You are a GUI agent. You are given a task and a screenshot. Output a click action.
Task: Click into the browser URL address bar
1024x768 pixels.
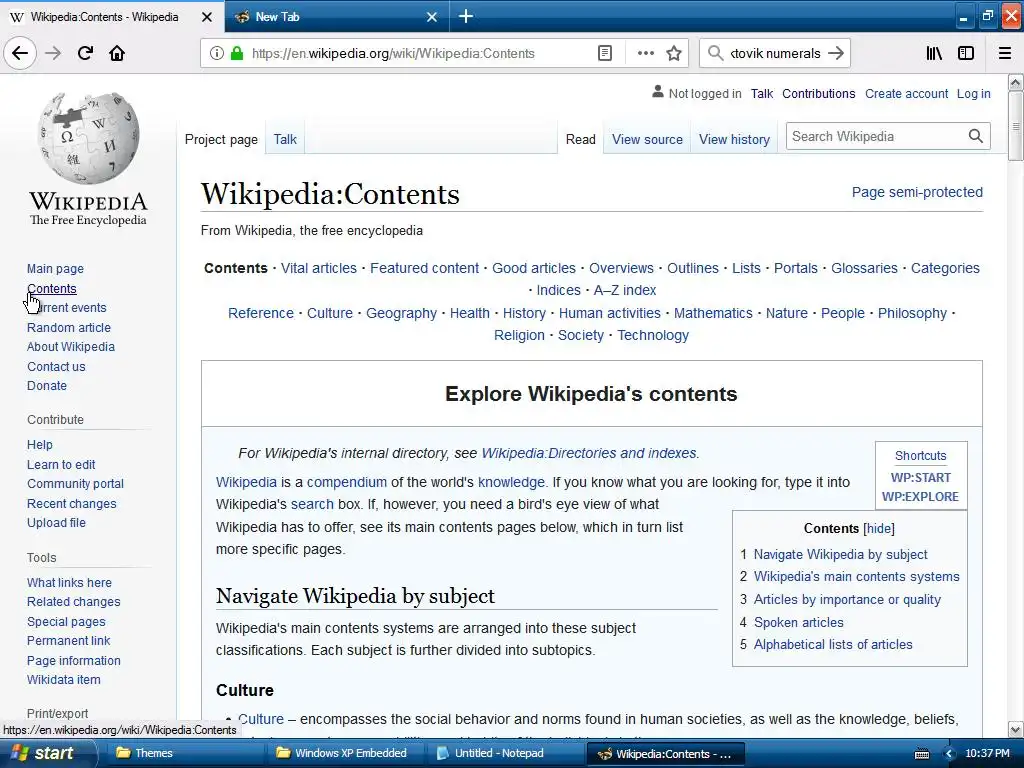coord(392,53)
